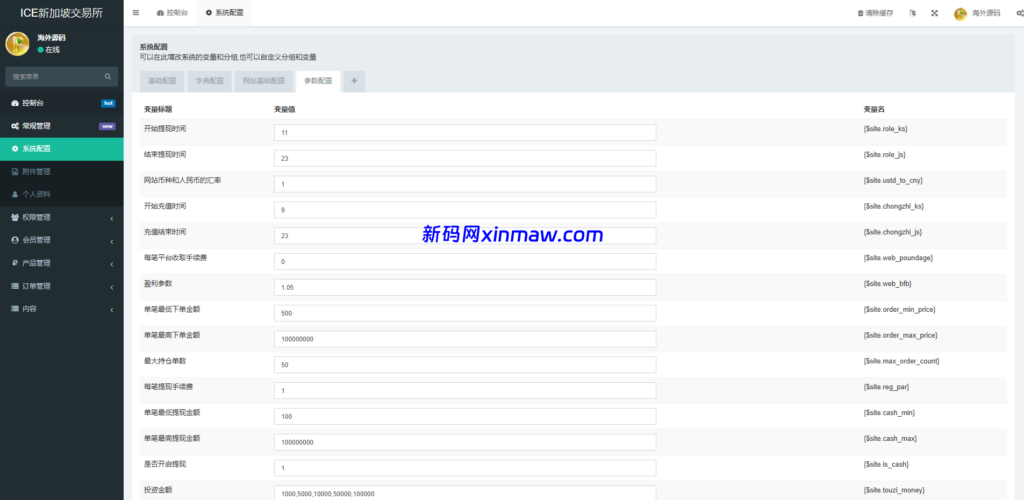Click the search magnifier icon in sidebar

pyautogui.click(x=108, y=76)
